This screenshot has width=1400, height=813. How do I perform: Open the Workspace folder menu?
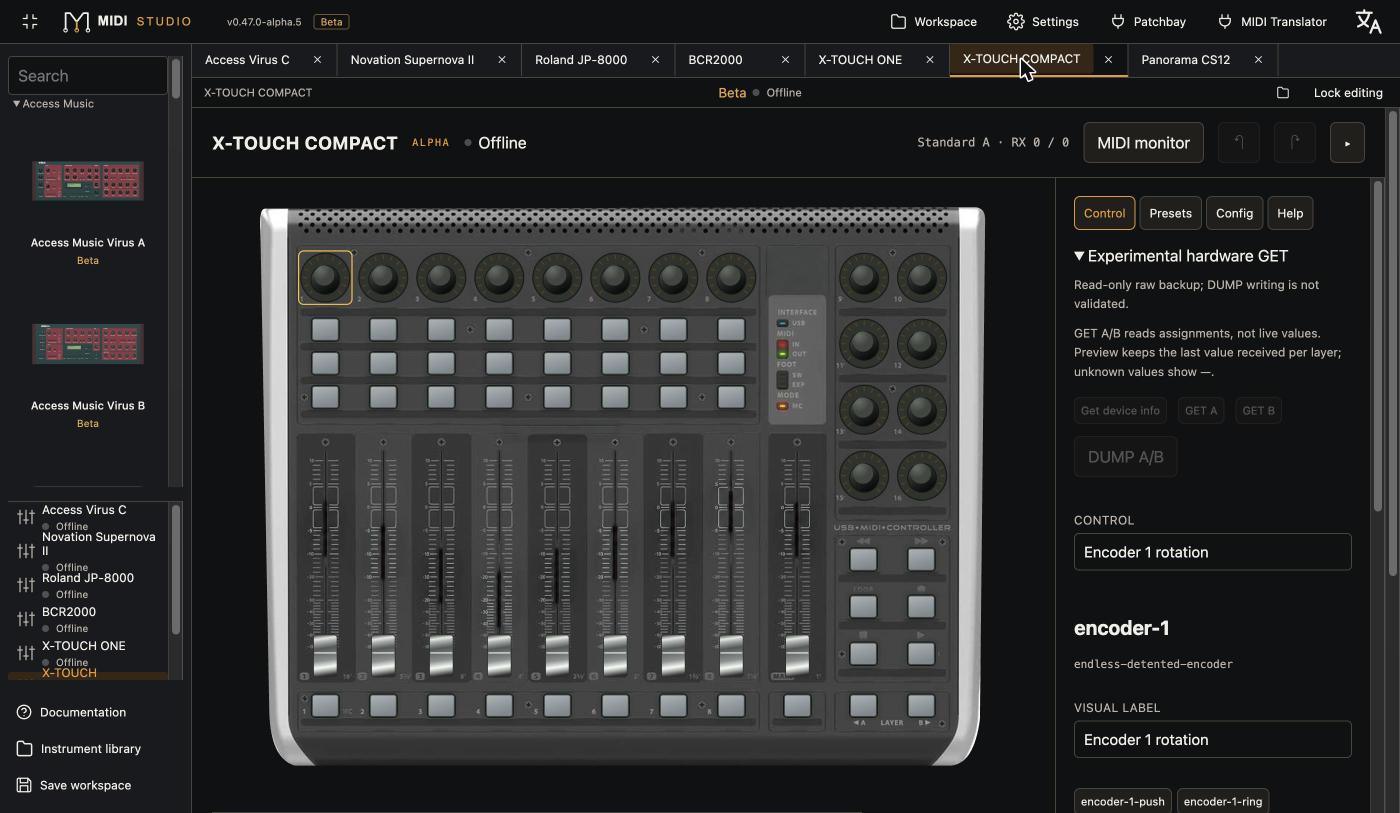(x=934, y=21)
